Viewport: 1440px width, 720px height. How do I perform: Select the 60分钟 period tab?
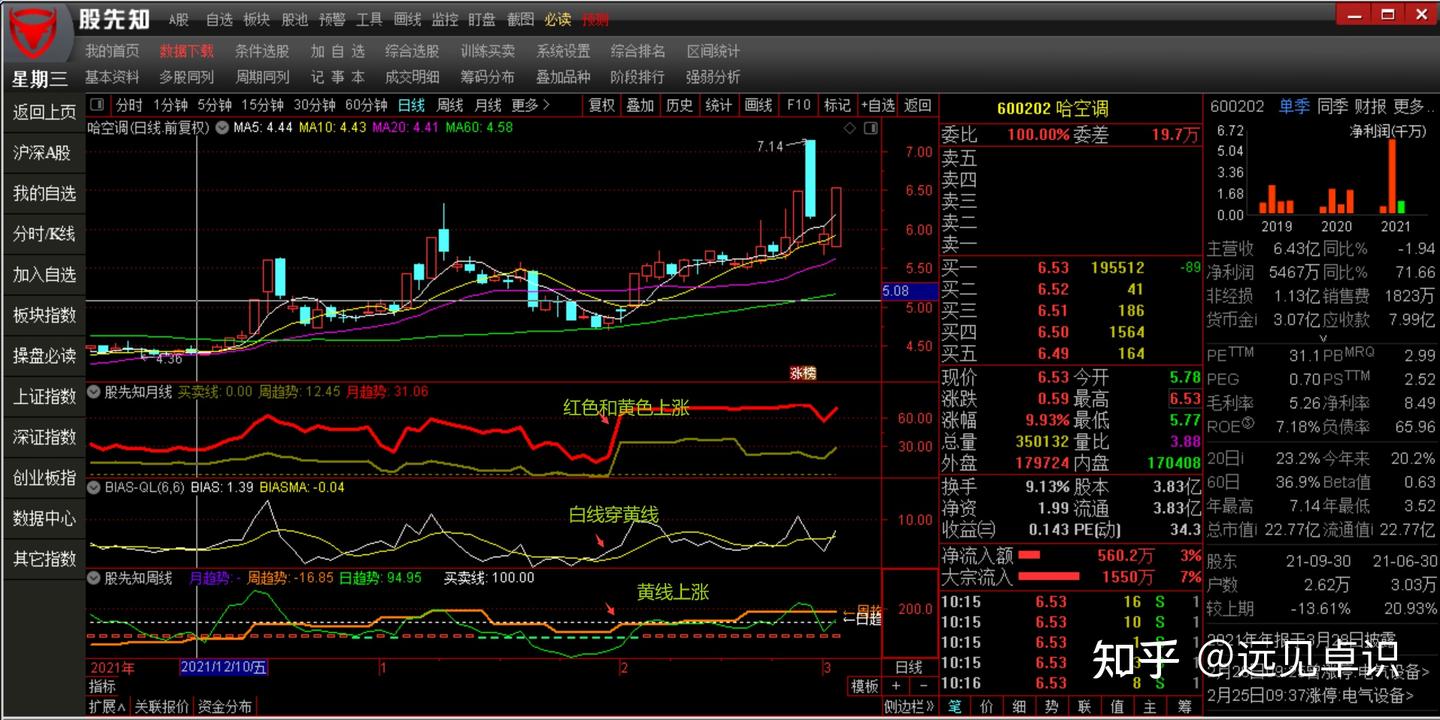366,105
